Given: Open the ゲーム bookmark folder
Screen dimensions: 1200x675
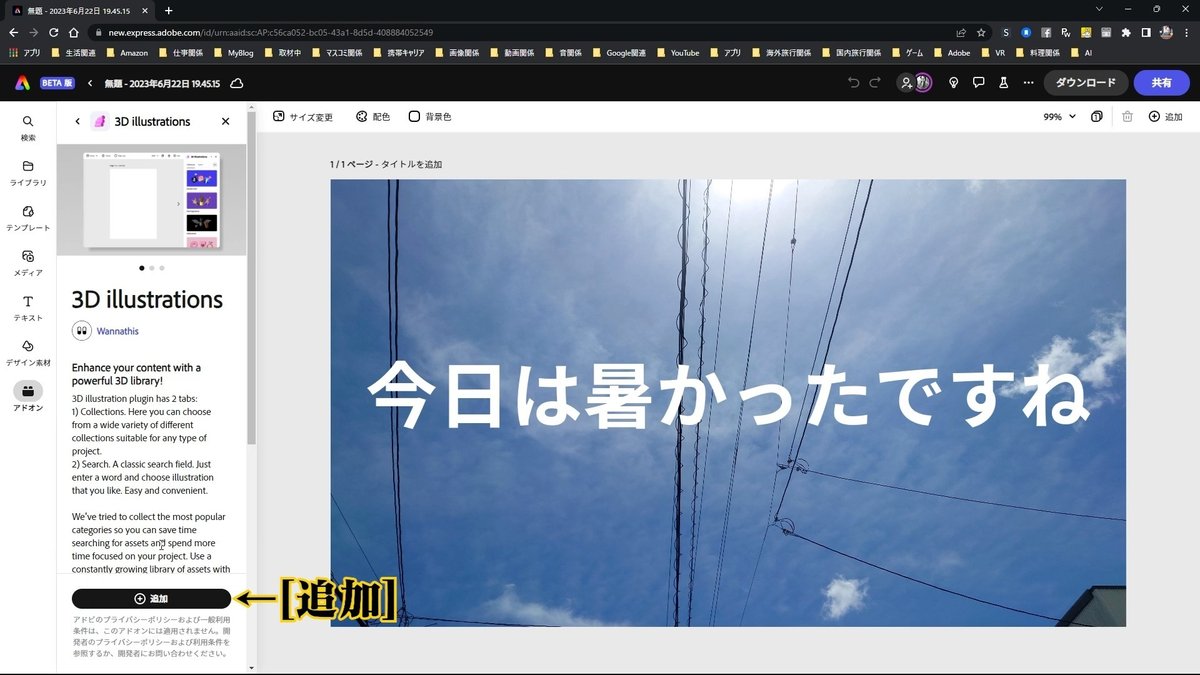Looking at the screenshot, I should click(x=906, y=52).
